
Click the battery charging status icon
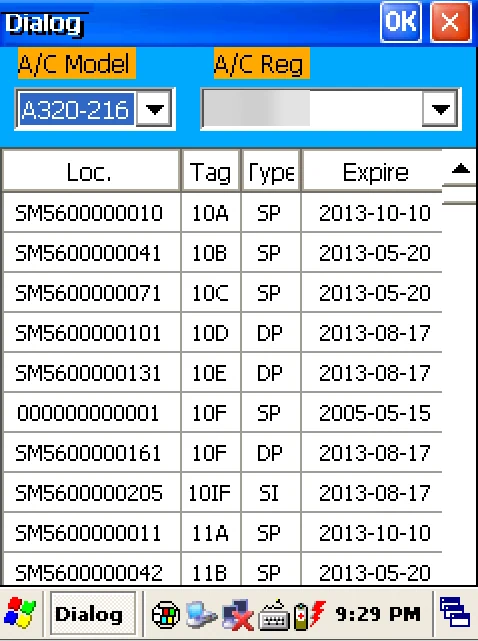coord(310,614)
